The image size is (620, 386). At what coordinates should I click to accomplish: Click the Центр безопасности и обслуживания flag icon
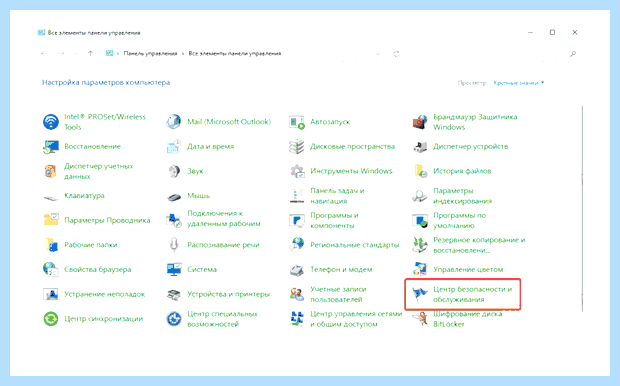[x=420, y=294]
